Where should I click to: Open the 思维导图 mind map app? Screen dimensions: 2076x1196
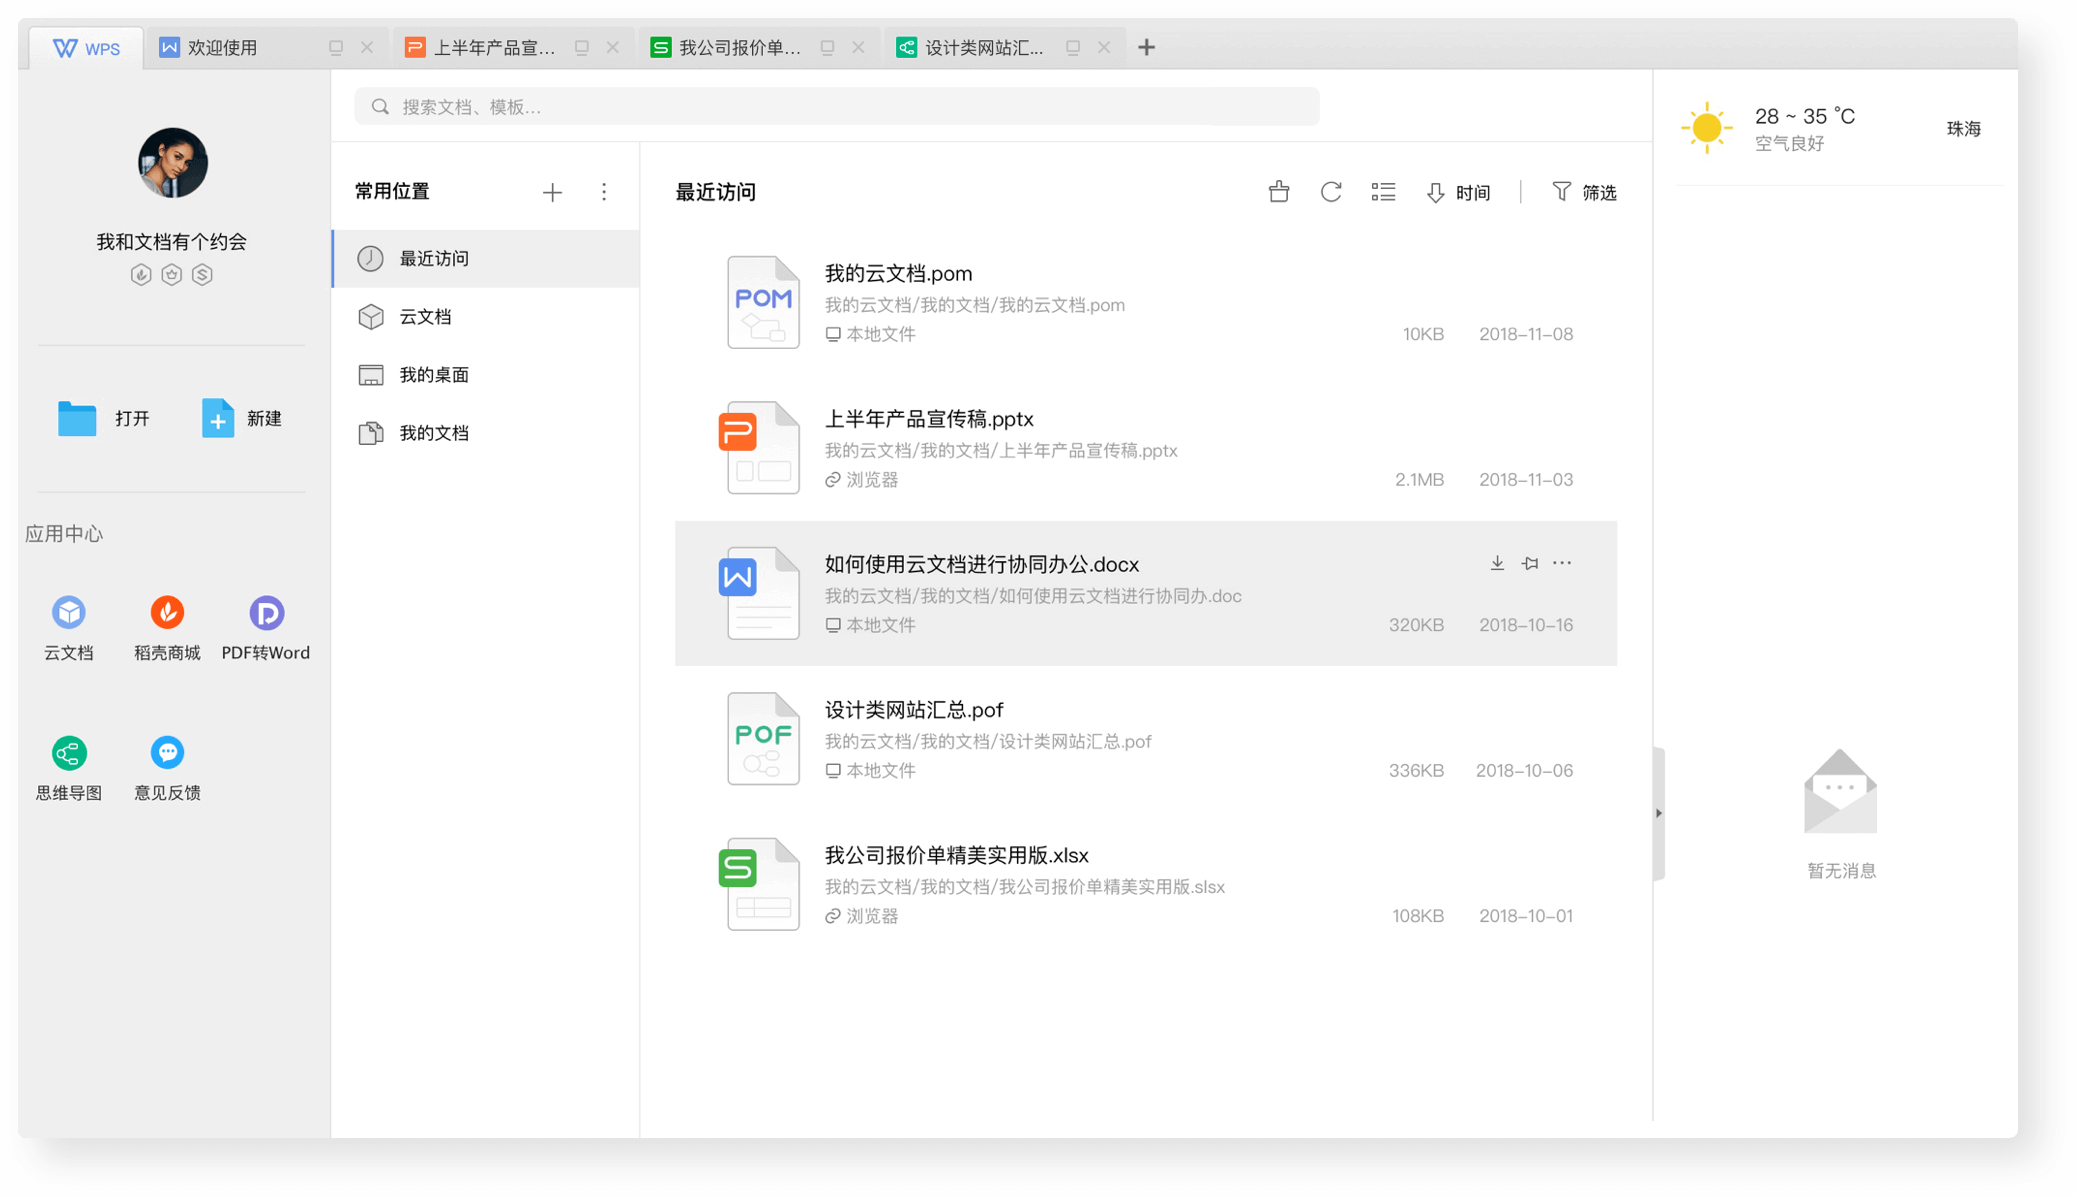(69, 753)
